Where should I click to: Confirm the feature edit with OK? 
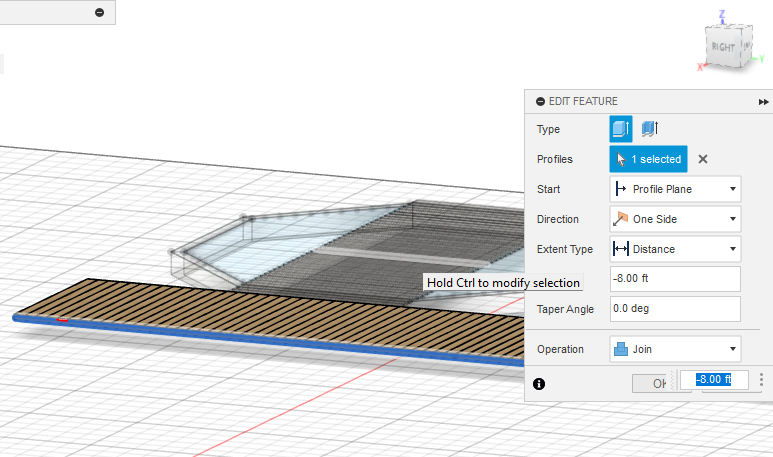(x=653, y=384)
